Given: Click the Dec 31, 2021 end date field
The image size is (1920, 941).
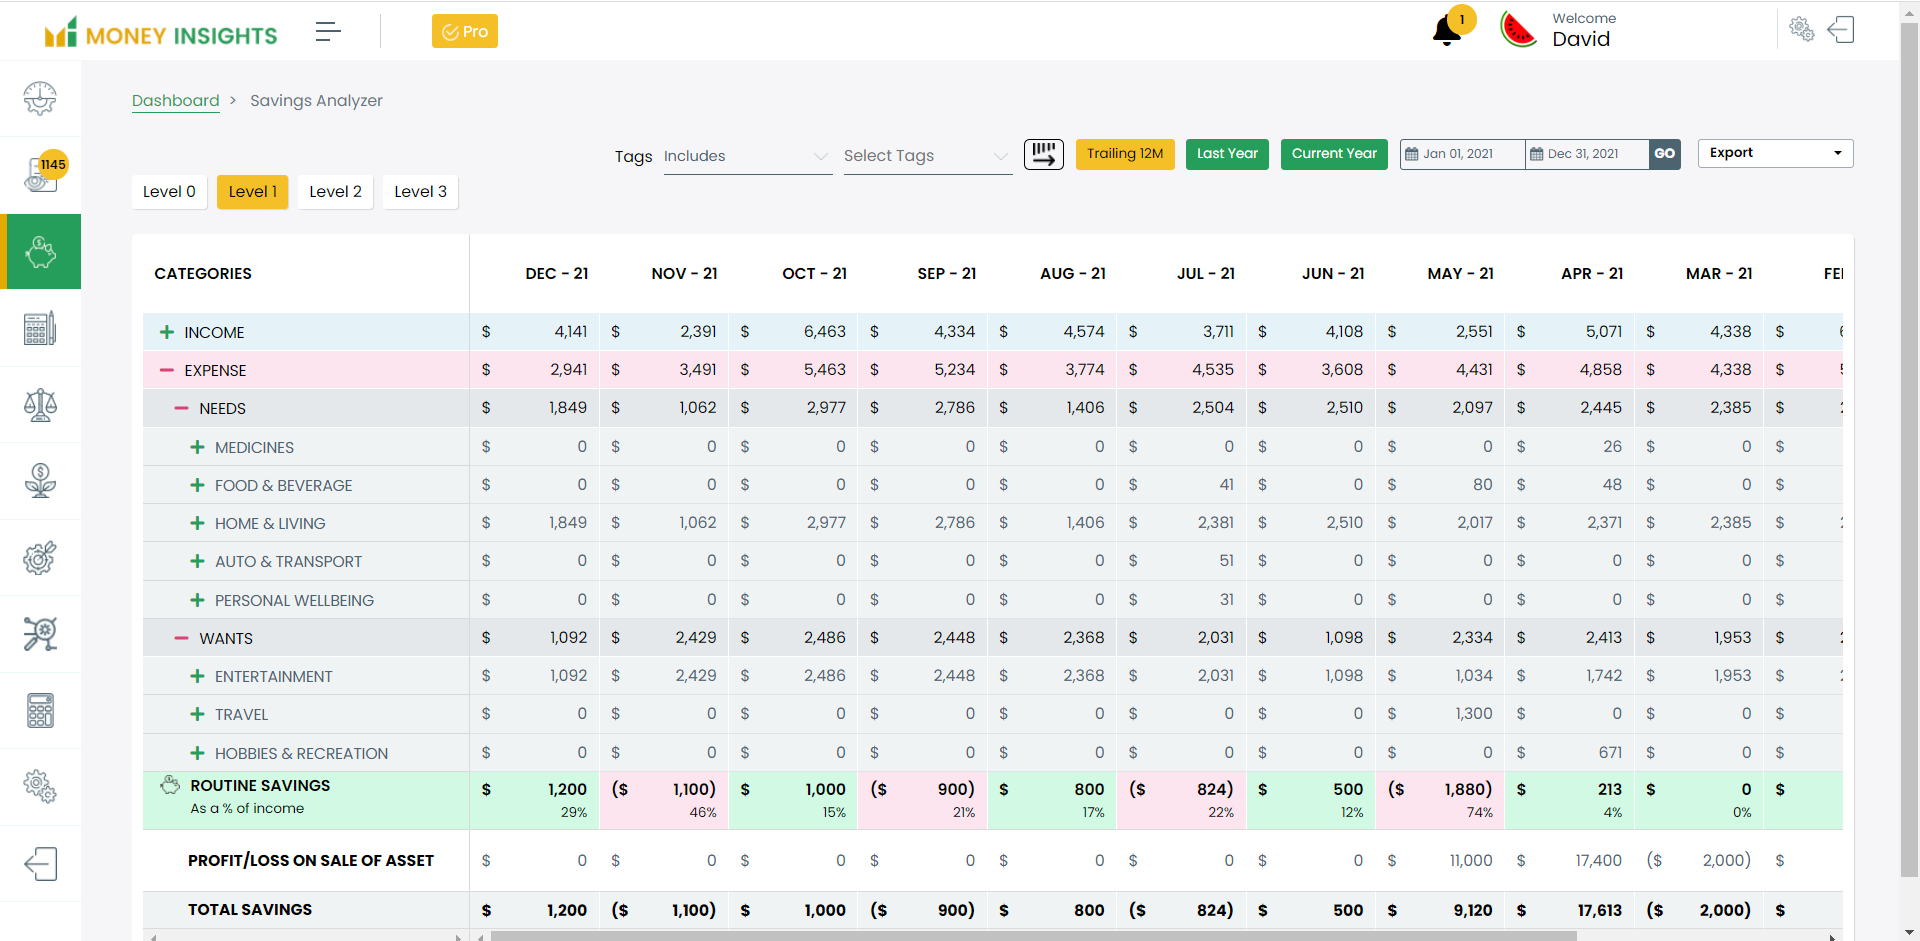Looking at the screenshot, I should 1586,154.
